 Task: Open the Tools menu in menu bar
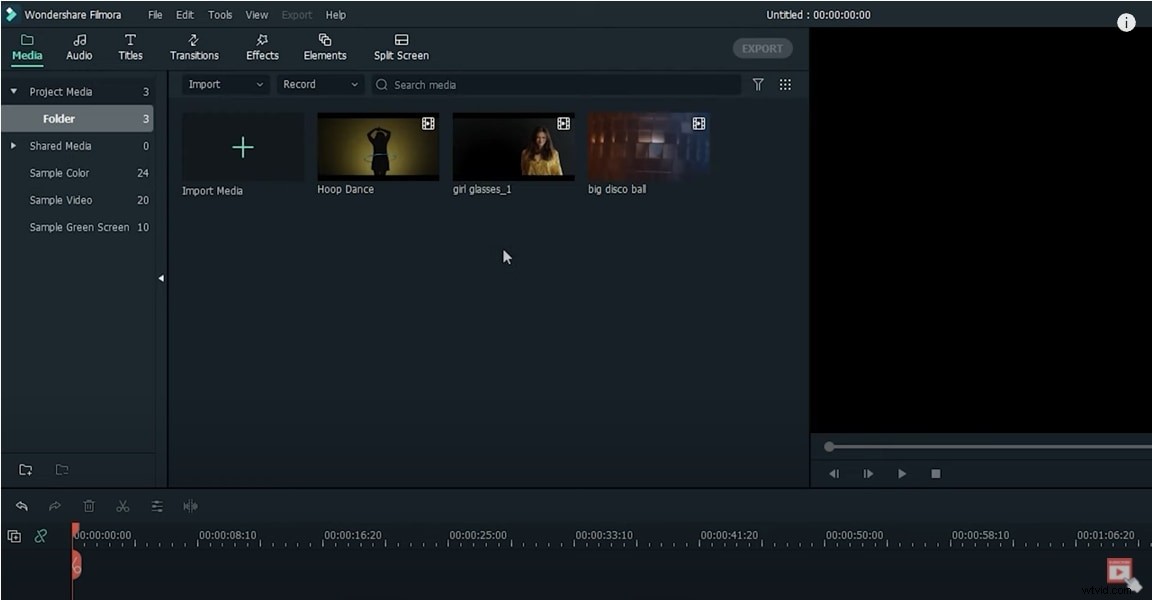(219, 14)
